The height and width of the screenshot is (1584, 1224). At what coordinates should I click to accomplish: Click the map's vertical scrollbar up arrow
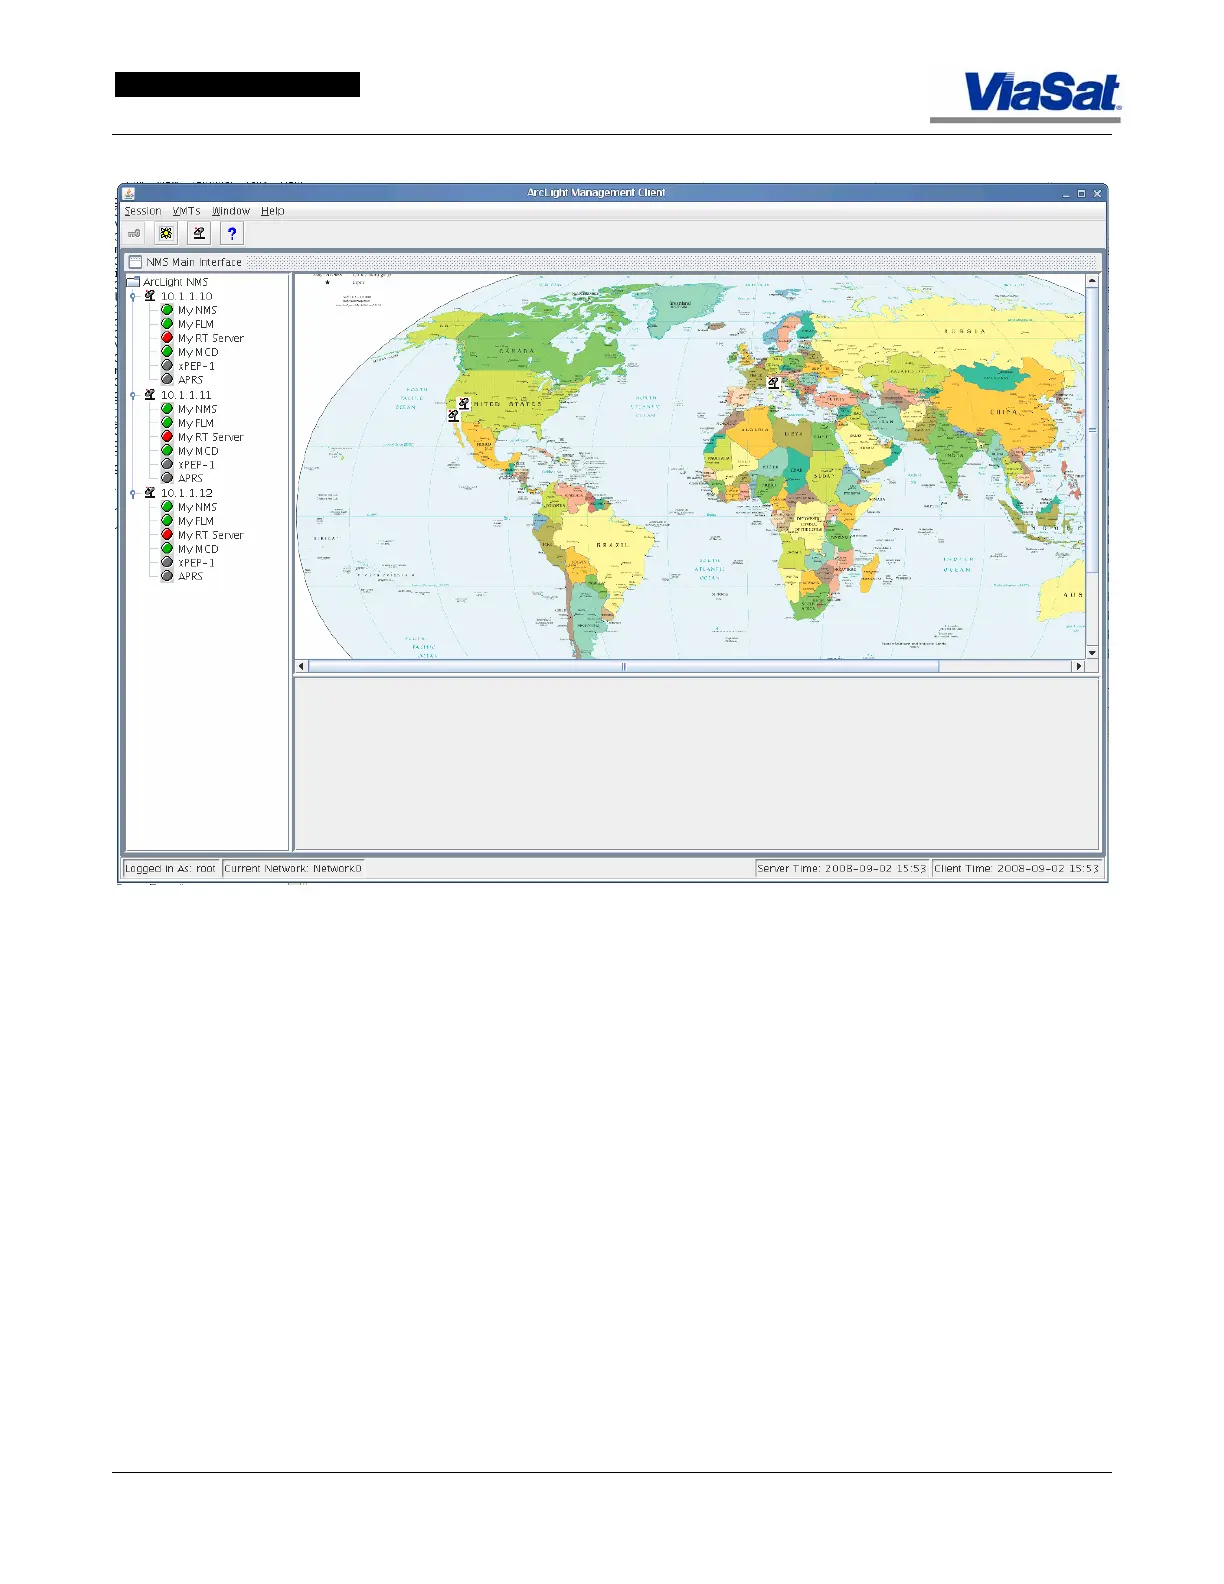[1092, 281]
